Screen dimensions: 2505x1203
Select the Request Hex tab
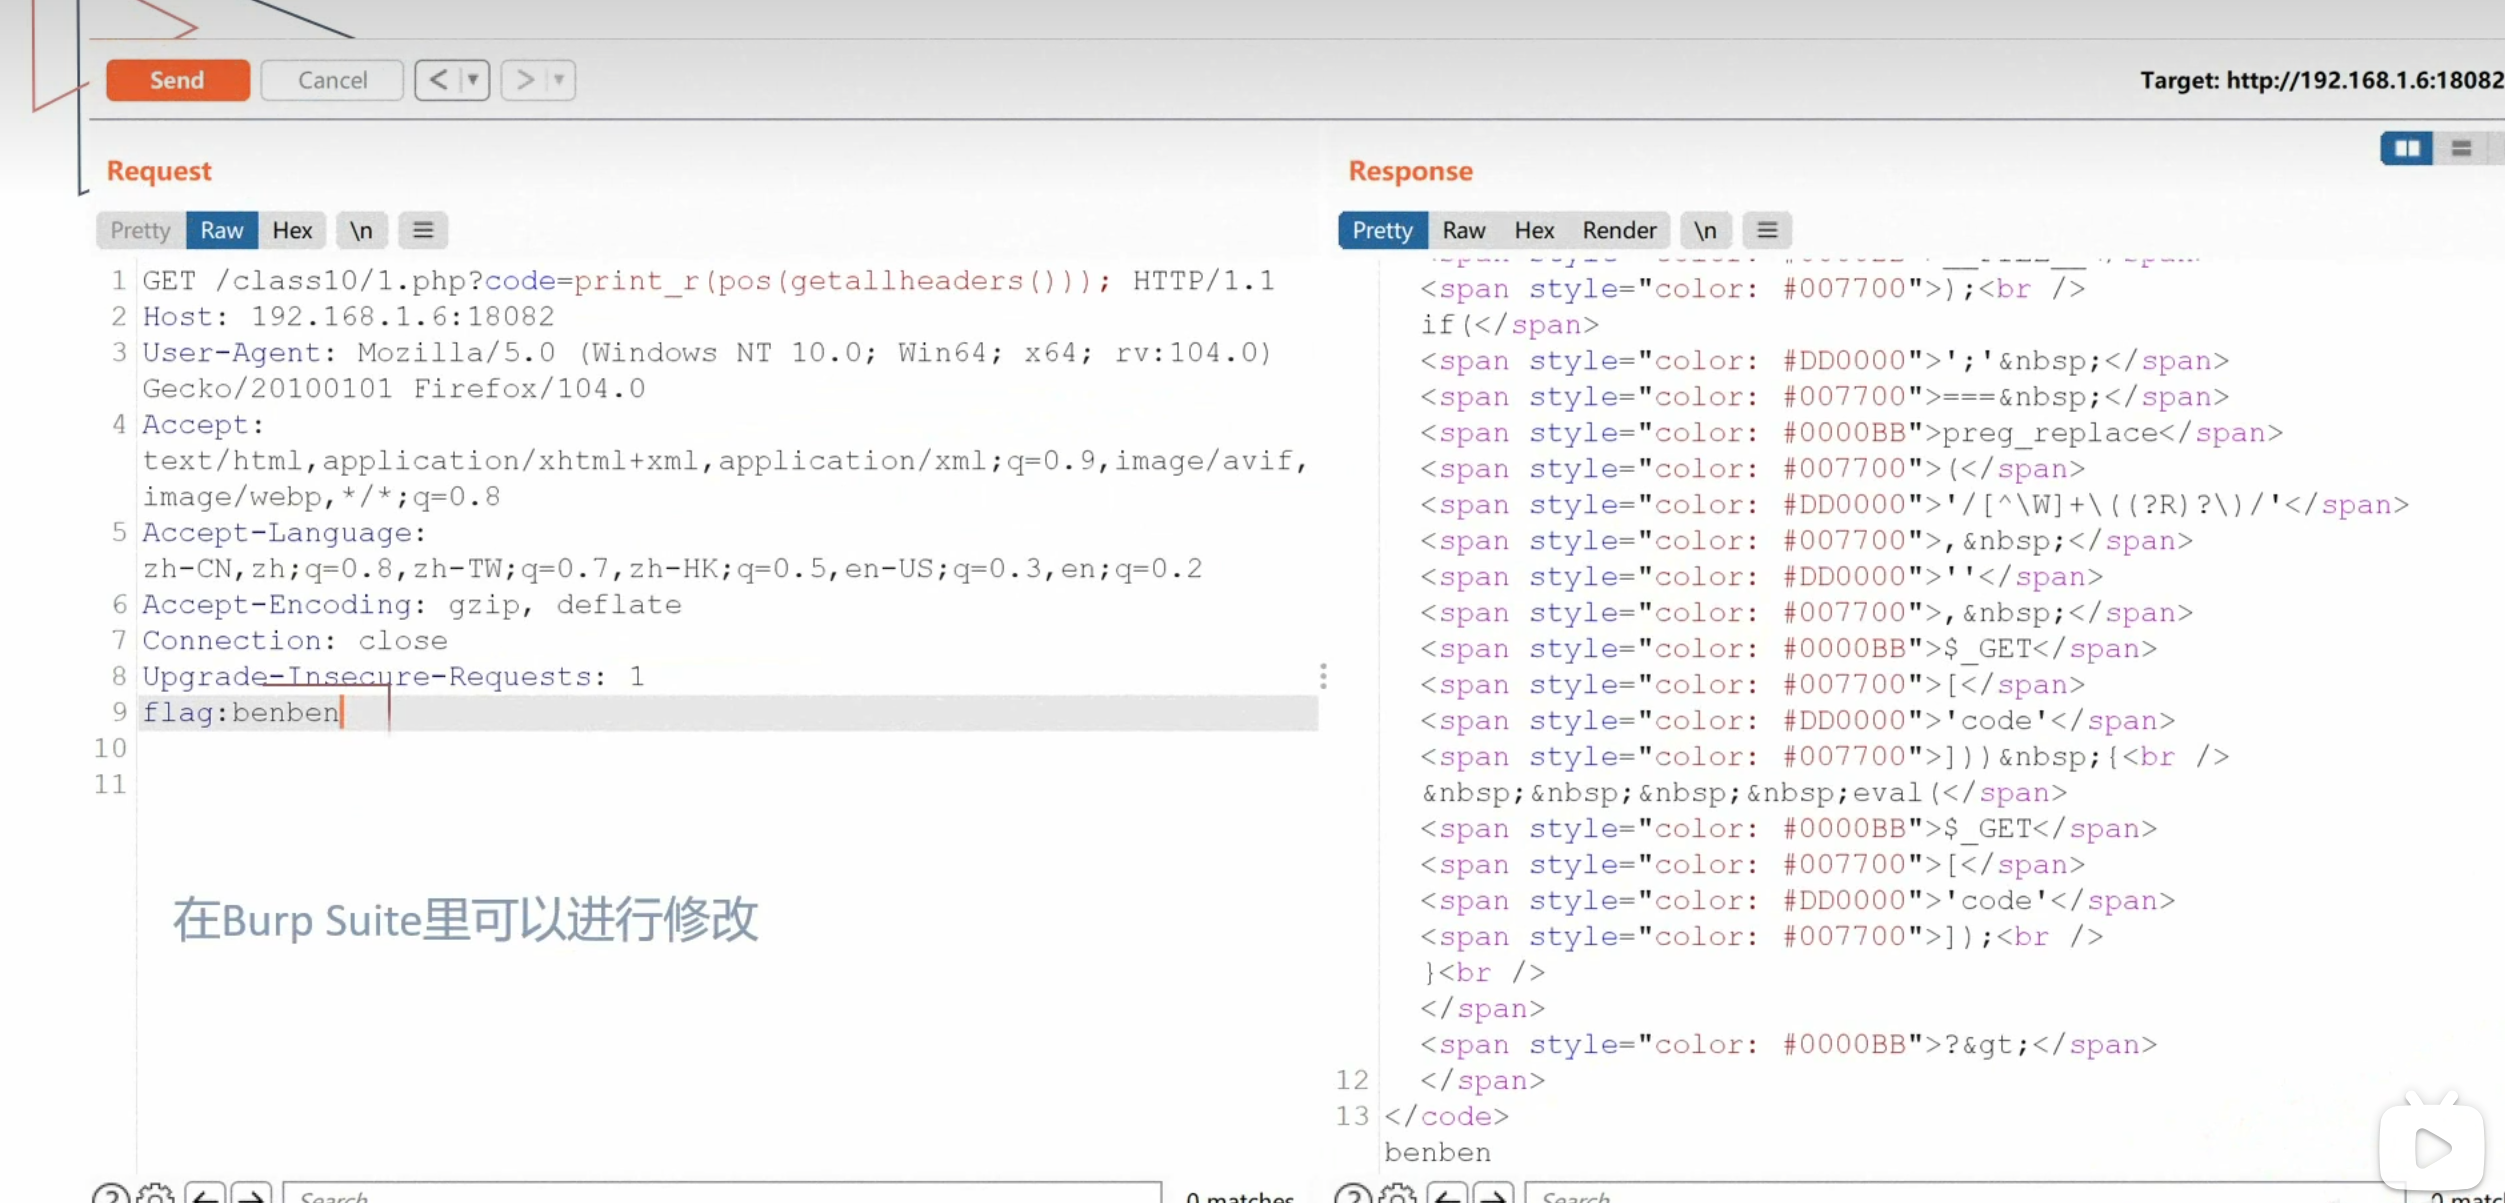coord(292,230)
